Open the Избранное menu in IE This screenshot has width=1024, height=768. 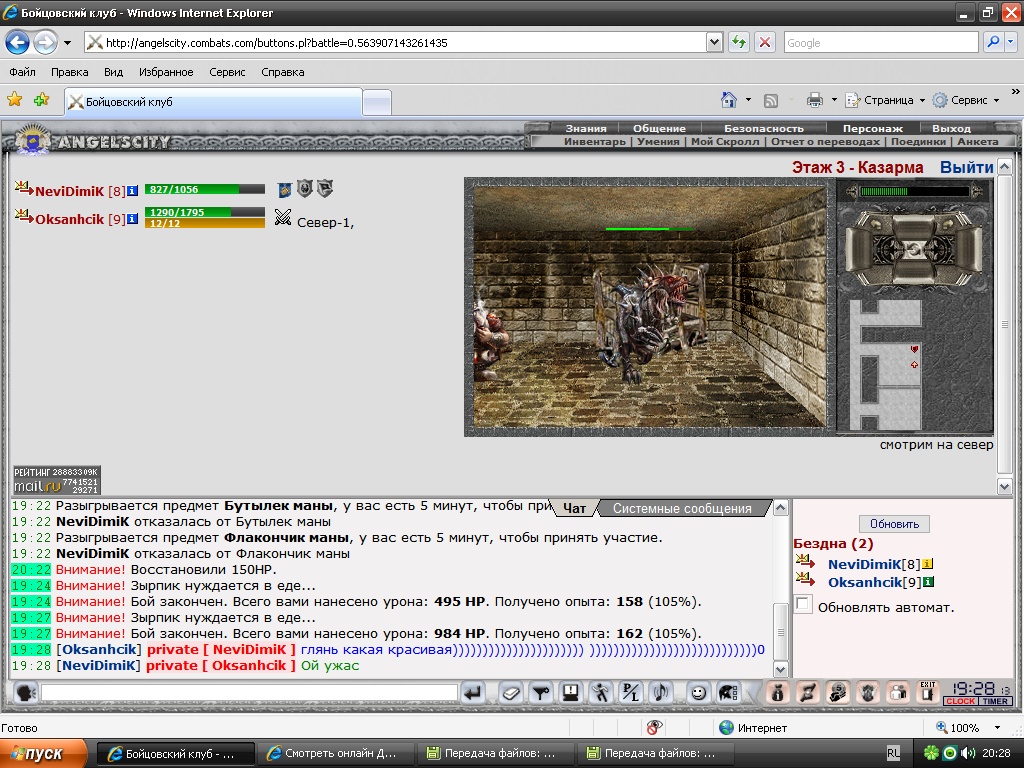166,72
